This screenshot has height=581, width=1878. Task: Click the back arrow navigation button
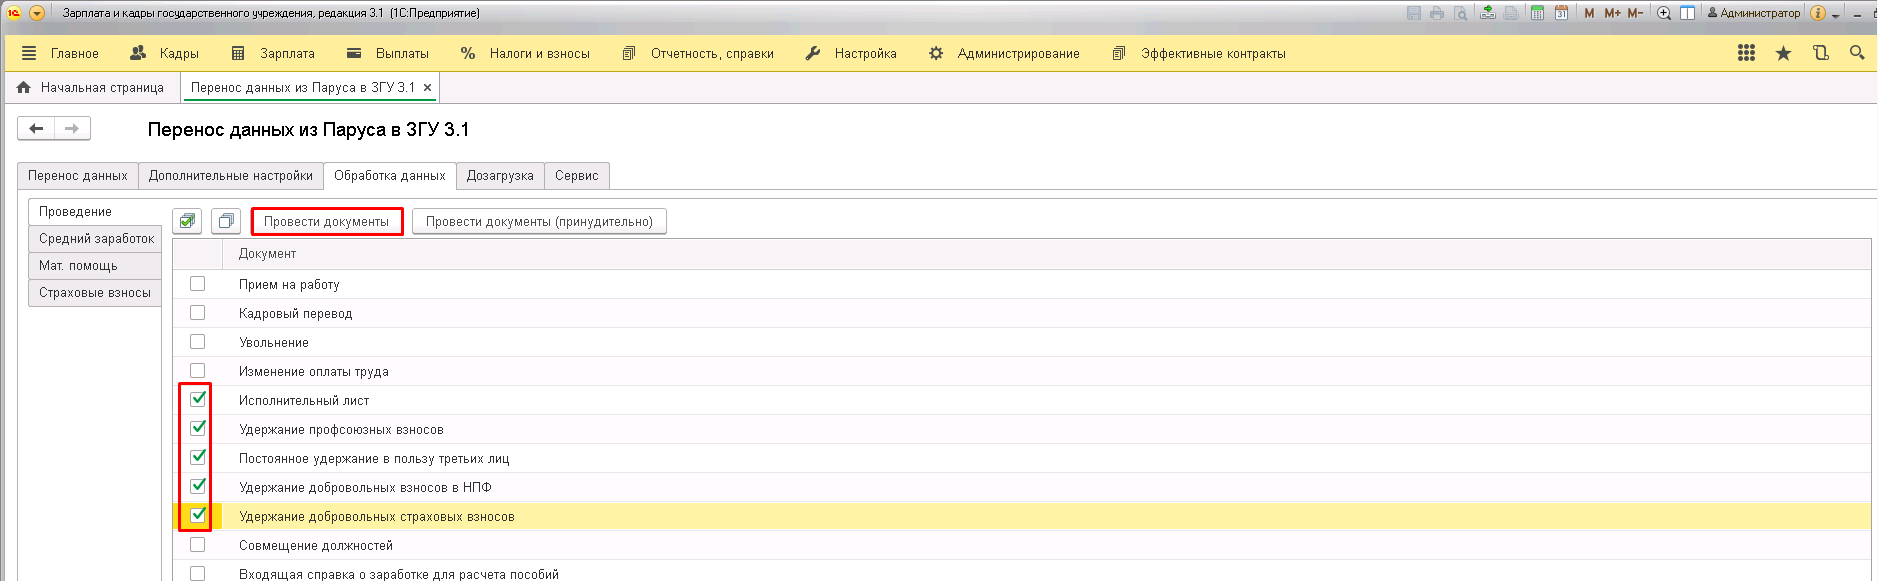tap(36, 128)
